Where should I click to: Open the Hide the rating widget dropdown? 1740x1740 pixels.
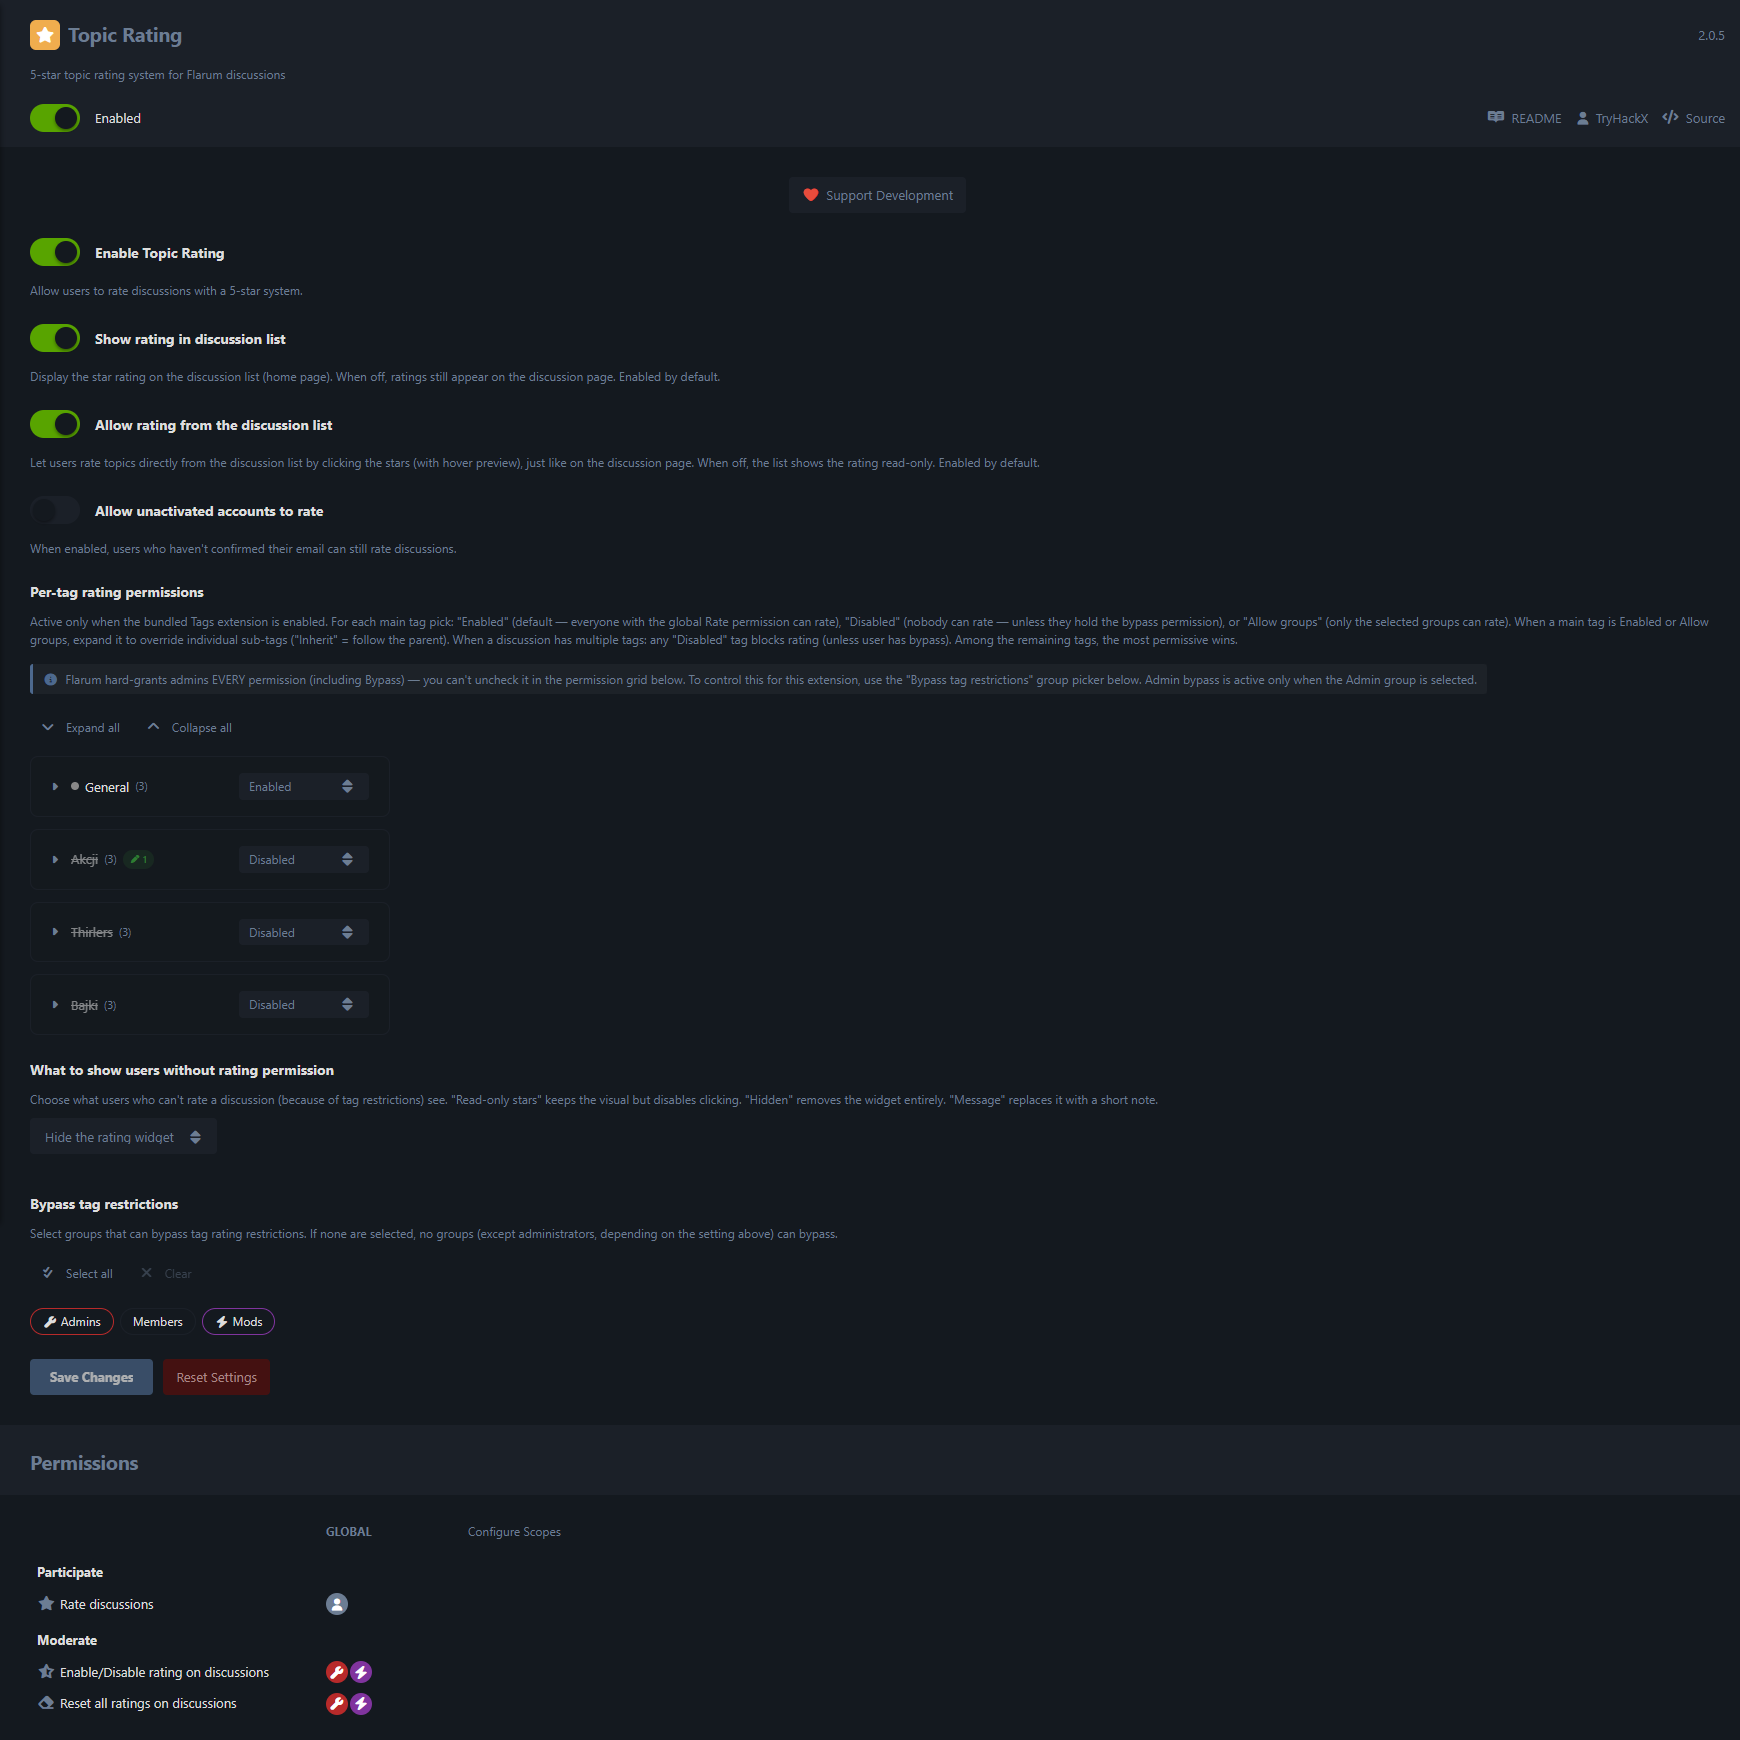123,1137
